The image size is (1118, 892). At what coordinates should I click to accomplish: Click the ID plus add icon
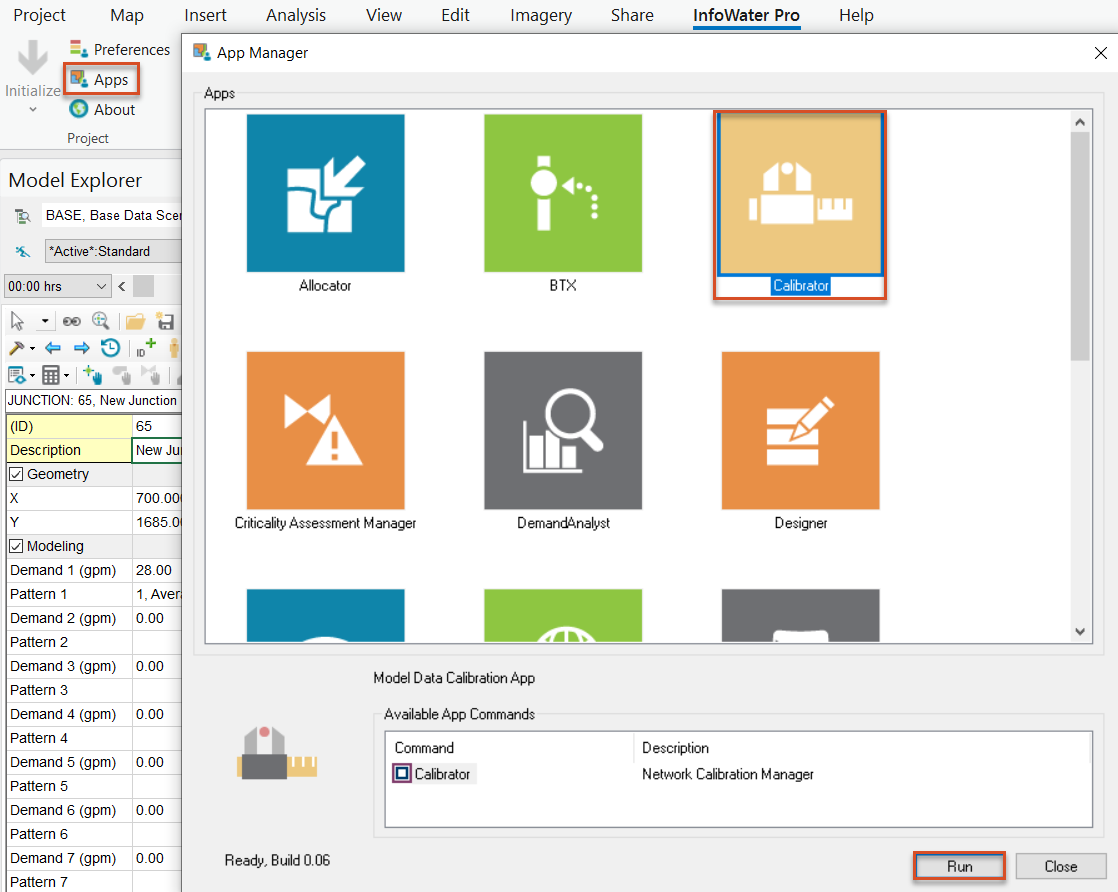click(145, 347)
